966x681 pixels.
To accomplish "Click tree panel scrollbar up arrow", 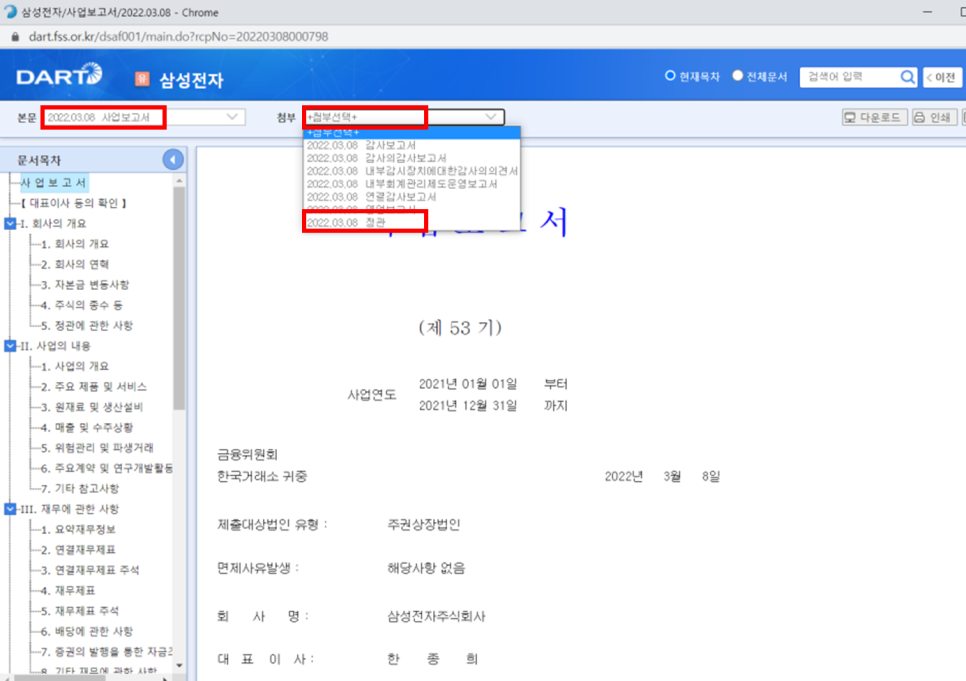I will pos(179,181).
